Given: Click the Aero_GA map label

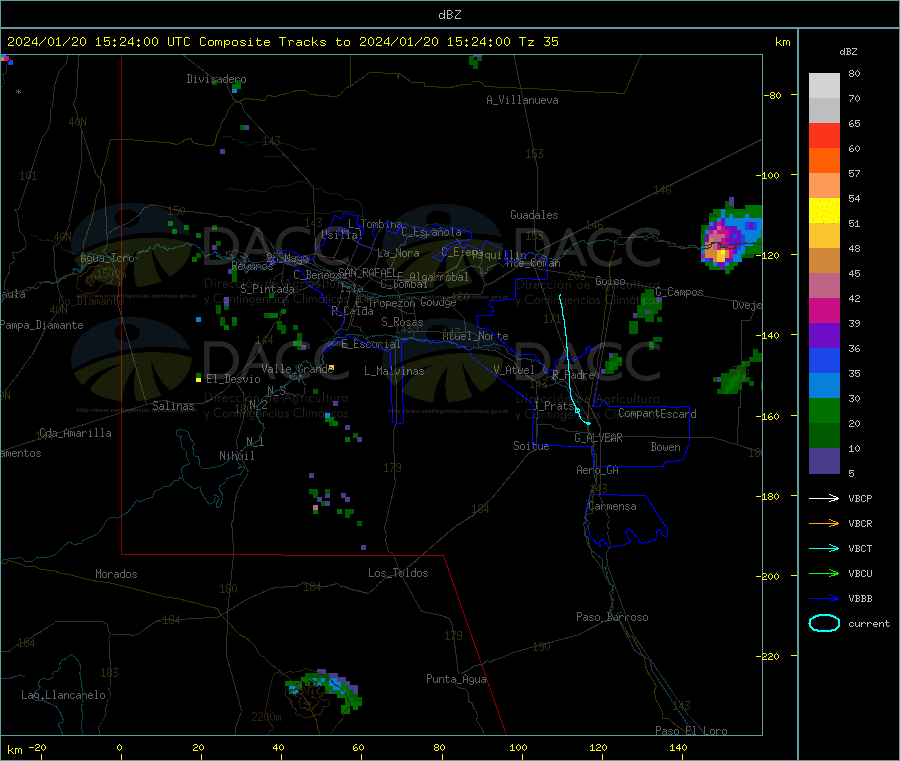Looking at the screenshot, I should click(598, 470).
